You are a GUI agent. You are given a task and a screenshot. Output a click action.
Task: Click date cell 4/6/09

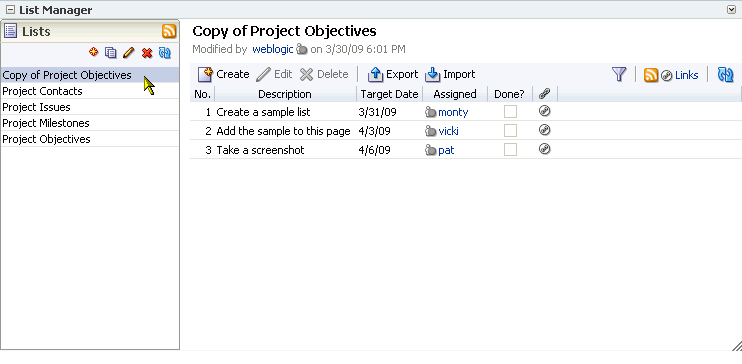tap(374, 150)
